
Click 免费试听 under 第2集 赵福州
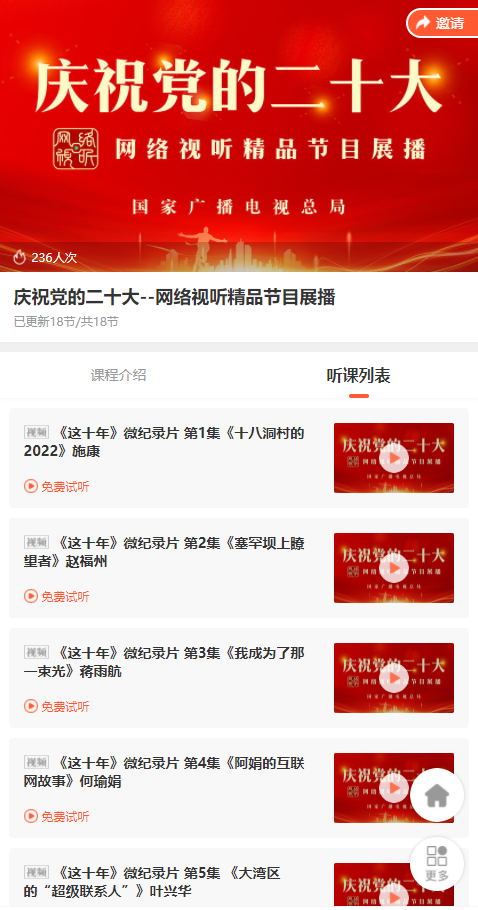pos(57,596)
